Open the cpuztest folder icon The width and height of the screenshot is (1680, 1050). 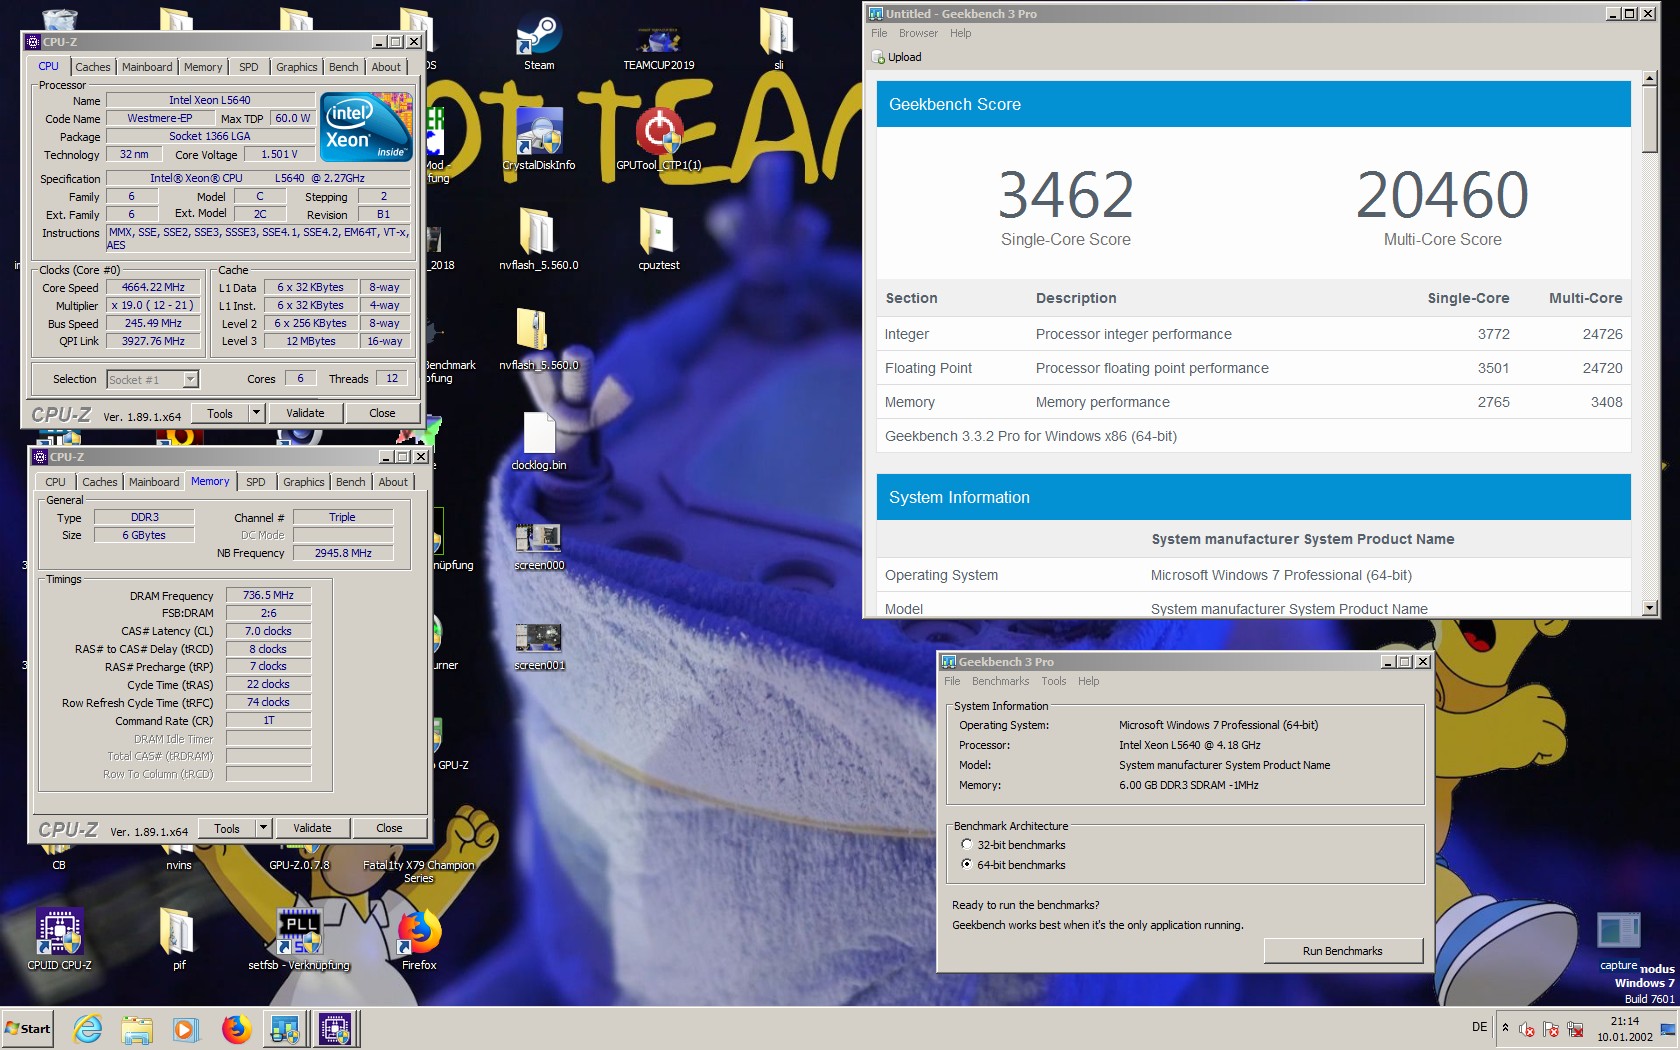(658, 240)
